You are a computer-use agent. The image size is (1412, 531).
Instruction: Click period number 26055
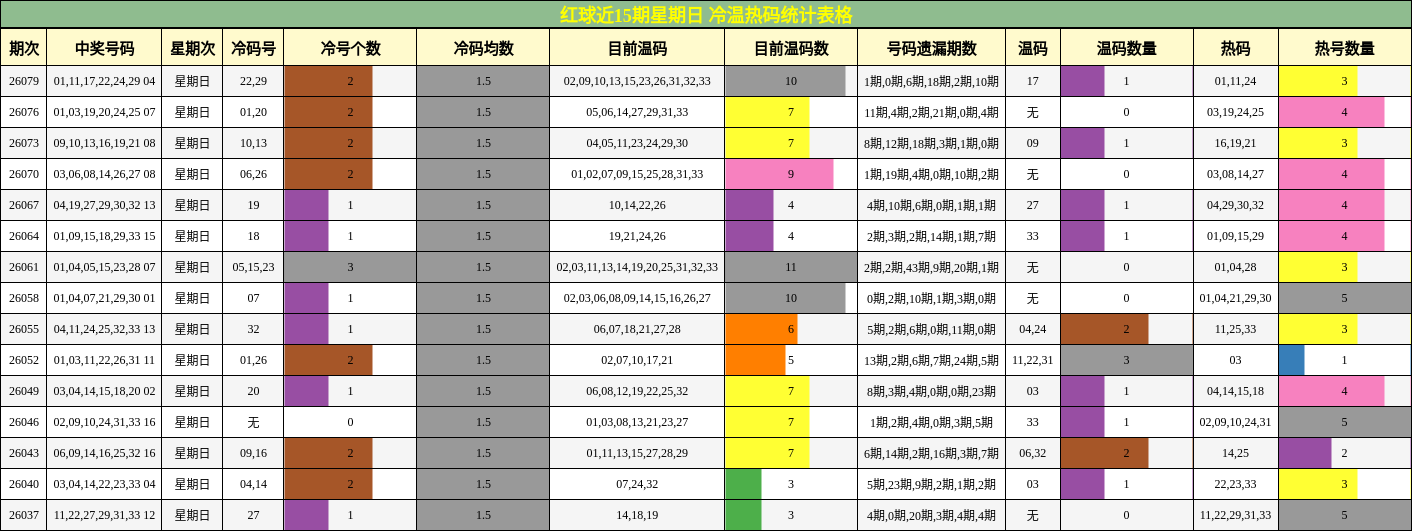tap(24, 329)
